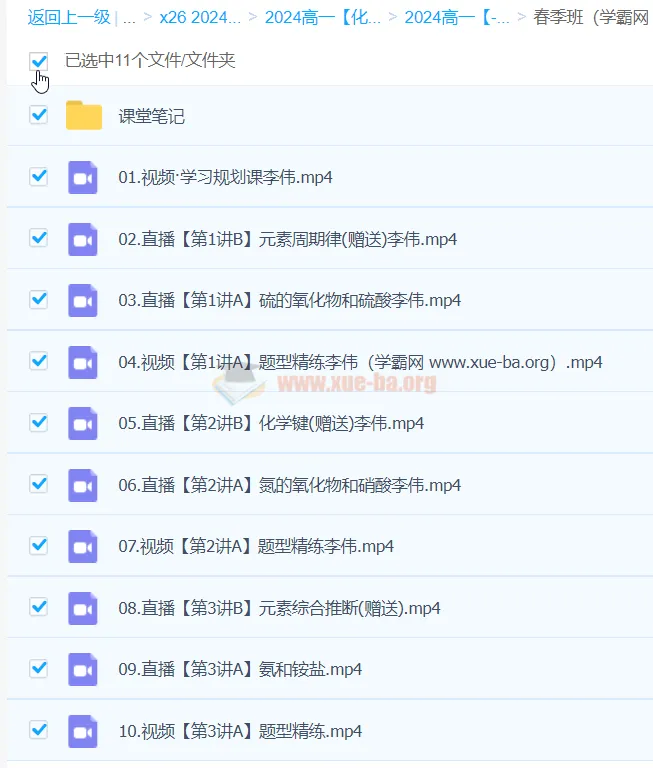Image resolution: width=653 pixels, height=768 pixels.
Task: Click video icon for 06.直播 氮的氧化物和硝酸
Action: [83, 485]
